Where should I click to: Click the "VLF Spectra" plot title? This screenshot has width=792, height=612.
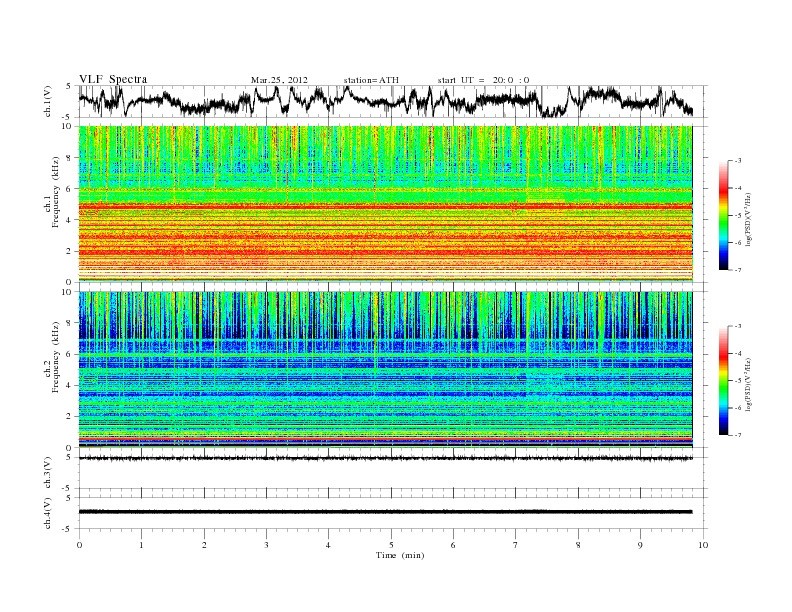(113, 79)
